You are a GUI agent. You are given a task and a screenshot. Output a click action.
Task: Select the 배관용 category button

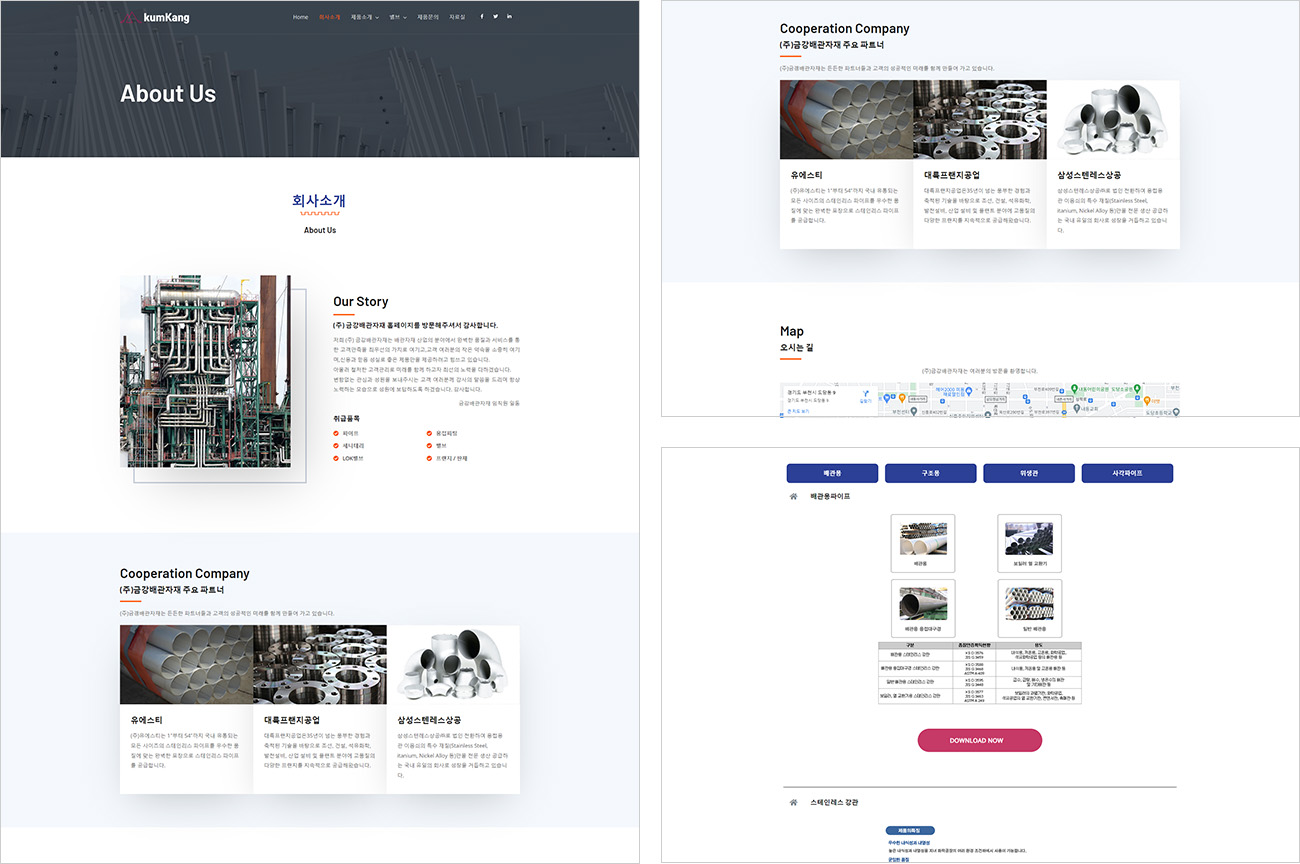click(832, 473)
